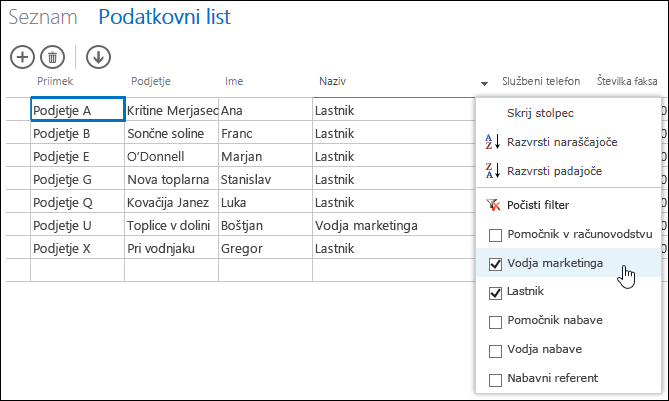The width and height of the screenshot is (669, 401).
Task: Select the Gregor name cell
Action: point(265,247)
